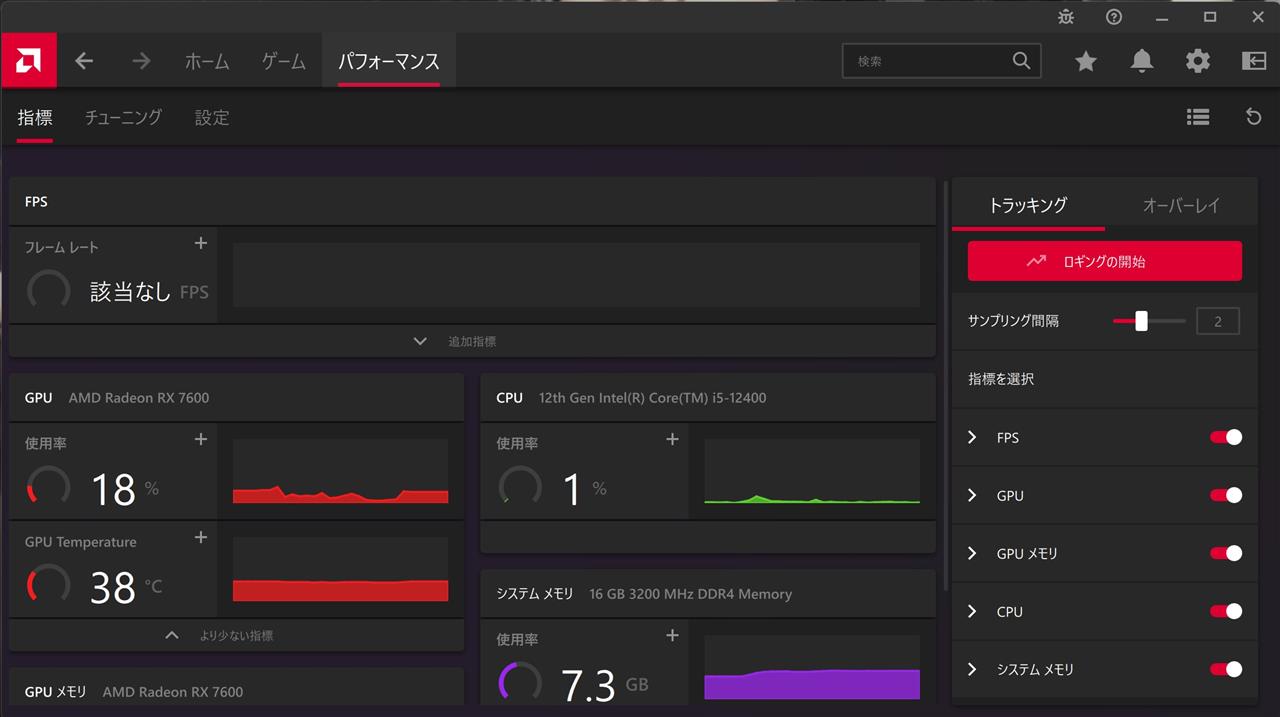Switch to list view icon
This screenshot has width=1280, height=717.
pyautogui.click(x=1198, y=117)
